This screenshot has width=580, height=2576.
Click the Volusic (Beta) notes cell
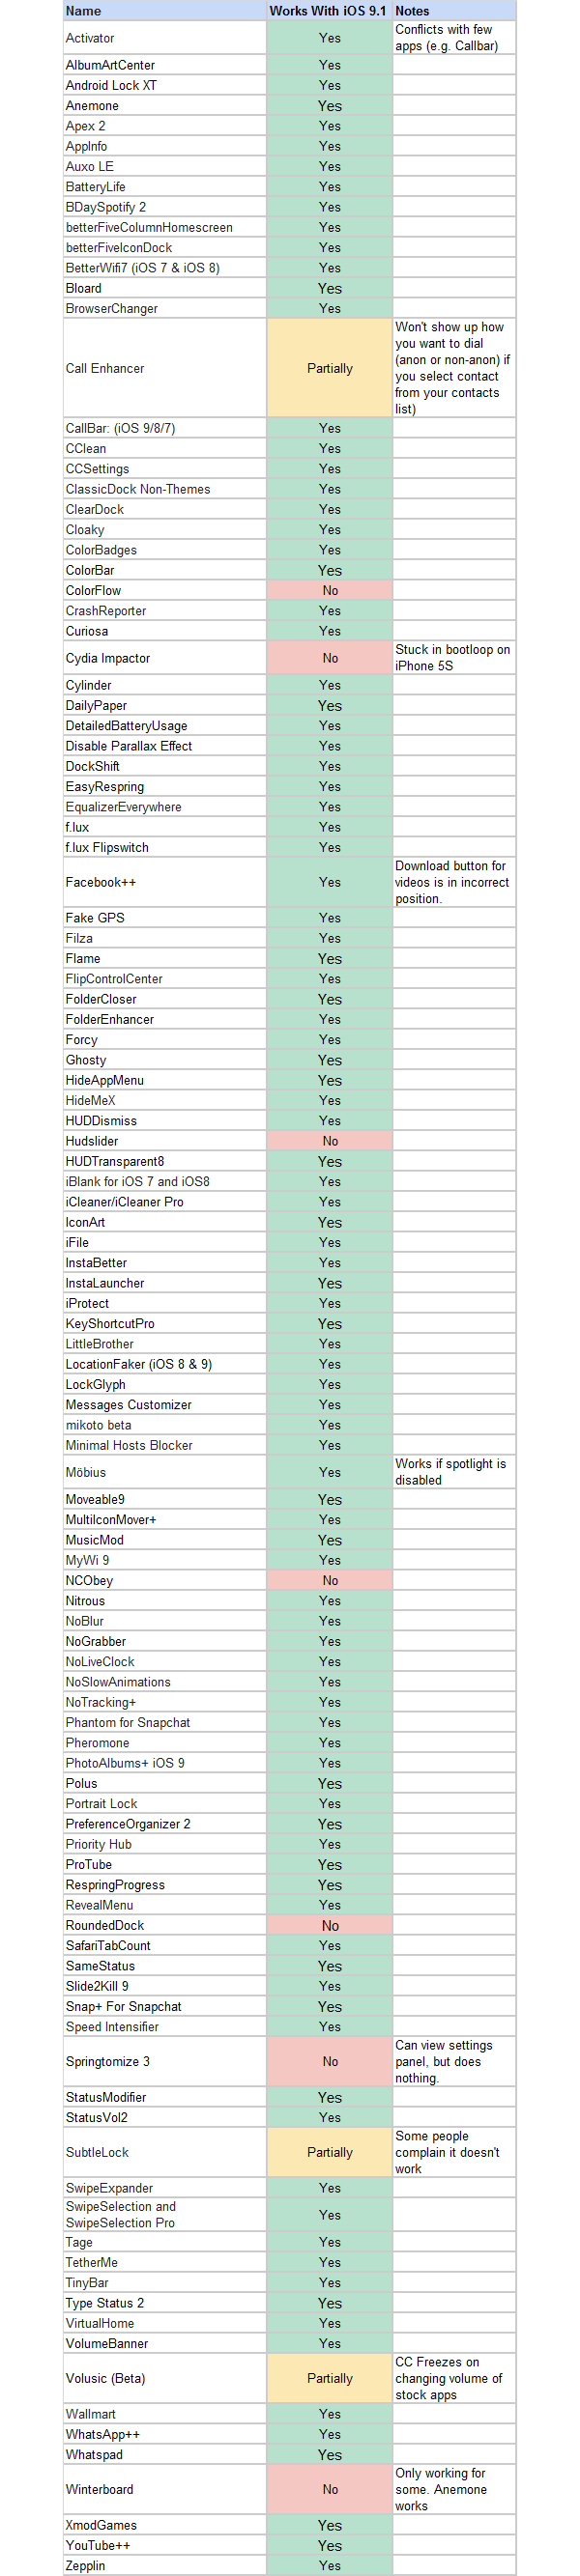click(452, 2378)
